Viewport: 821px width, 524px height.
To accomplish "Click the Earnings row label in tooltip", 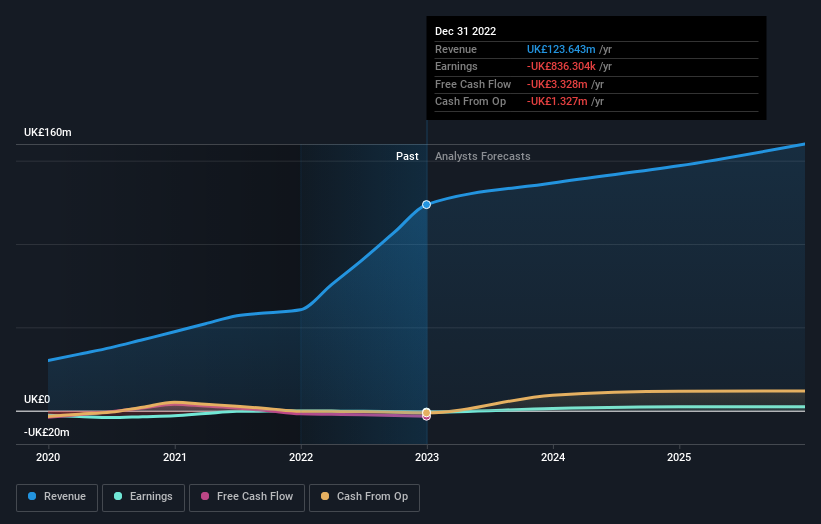I will 456,66.
